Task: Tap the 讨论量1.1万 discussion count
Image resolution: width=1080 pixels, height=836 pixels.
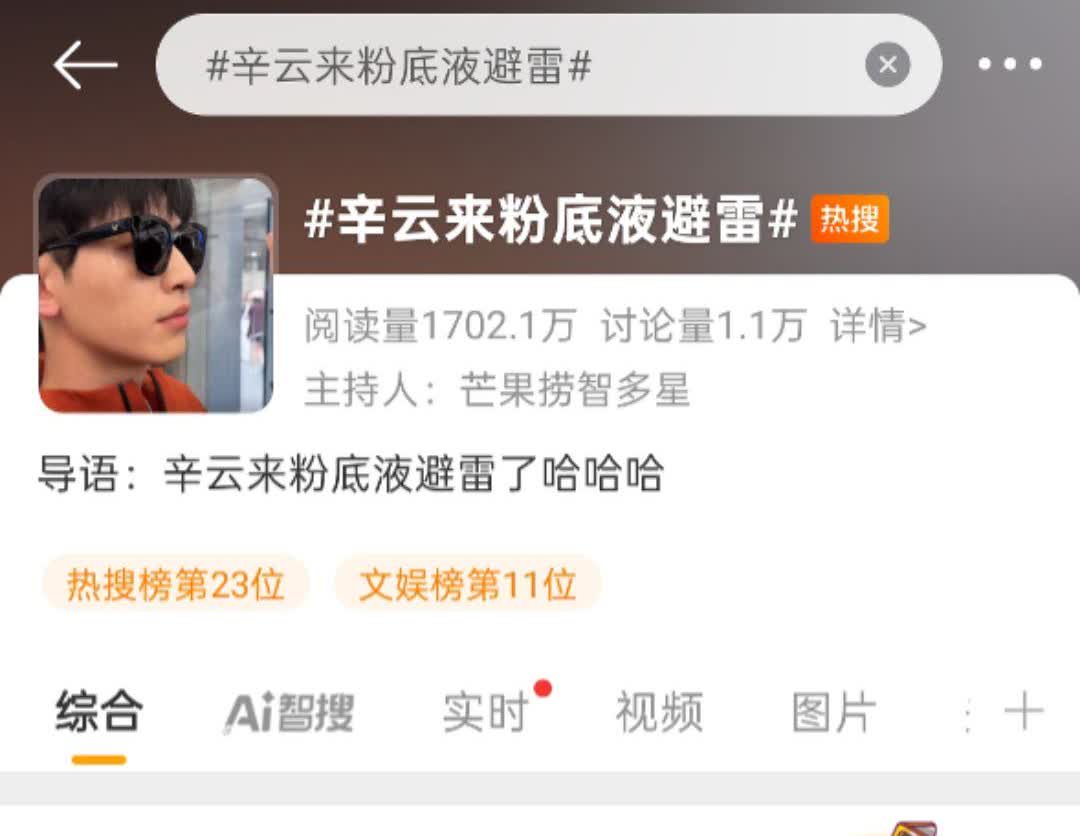Action: click(703, 326)
